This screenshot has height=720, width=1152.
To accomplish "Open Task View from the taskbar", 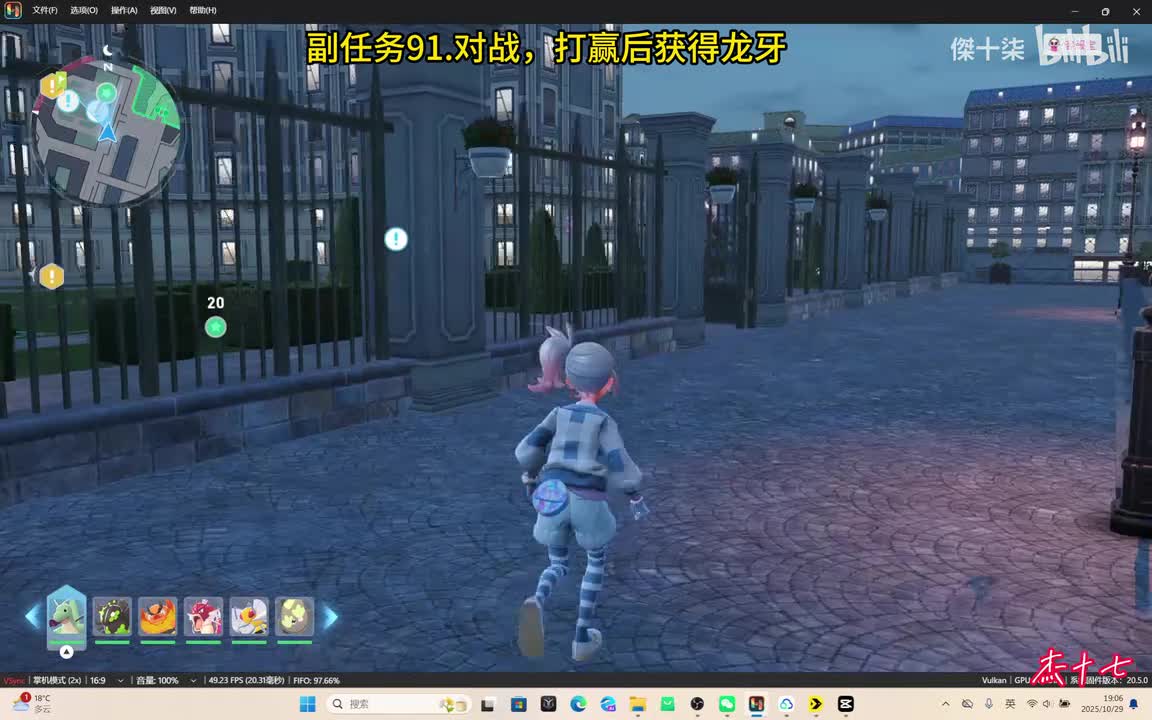I will (x=488, y=704).
